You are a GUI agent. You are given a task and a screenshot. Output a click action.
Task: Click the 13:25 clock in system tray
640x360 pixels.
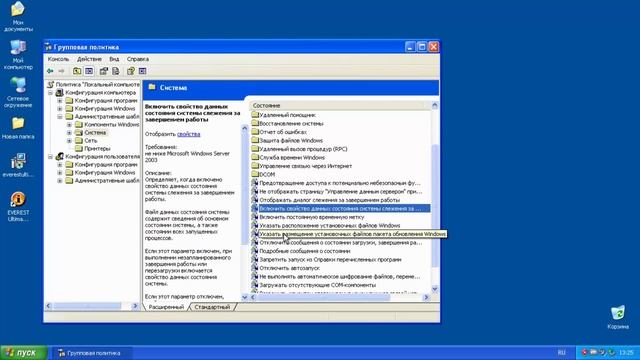coord(626,352)
